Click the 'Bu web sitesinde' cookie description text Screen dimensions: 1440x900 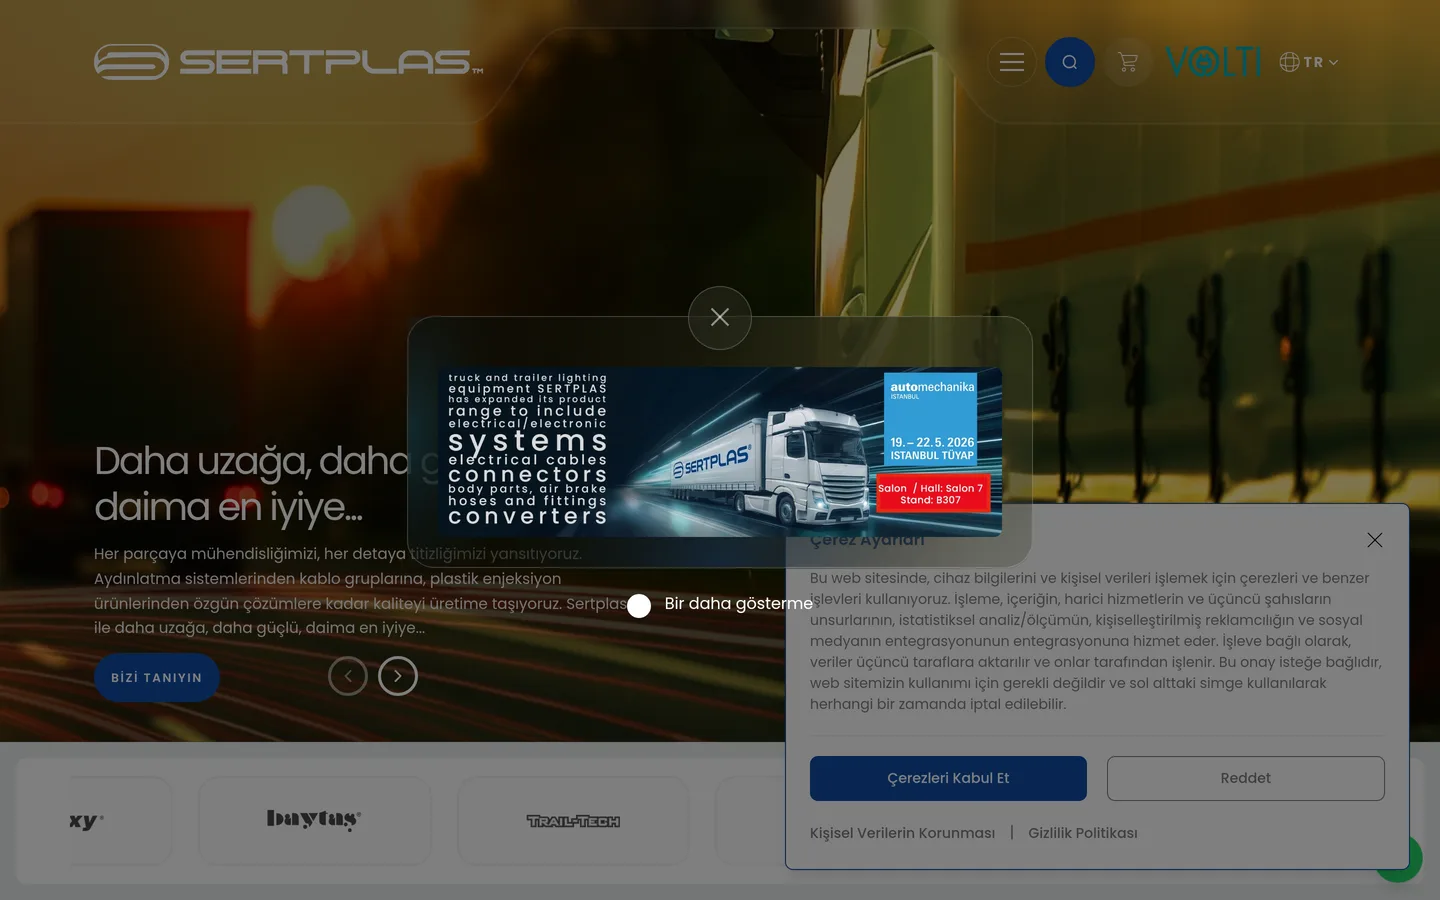pos(1096,641)
